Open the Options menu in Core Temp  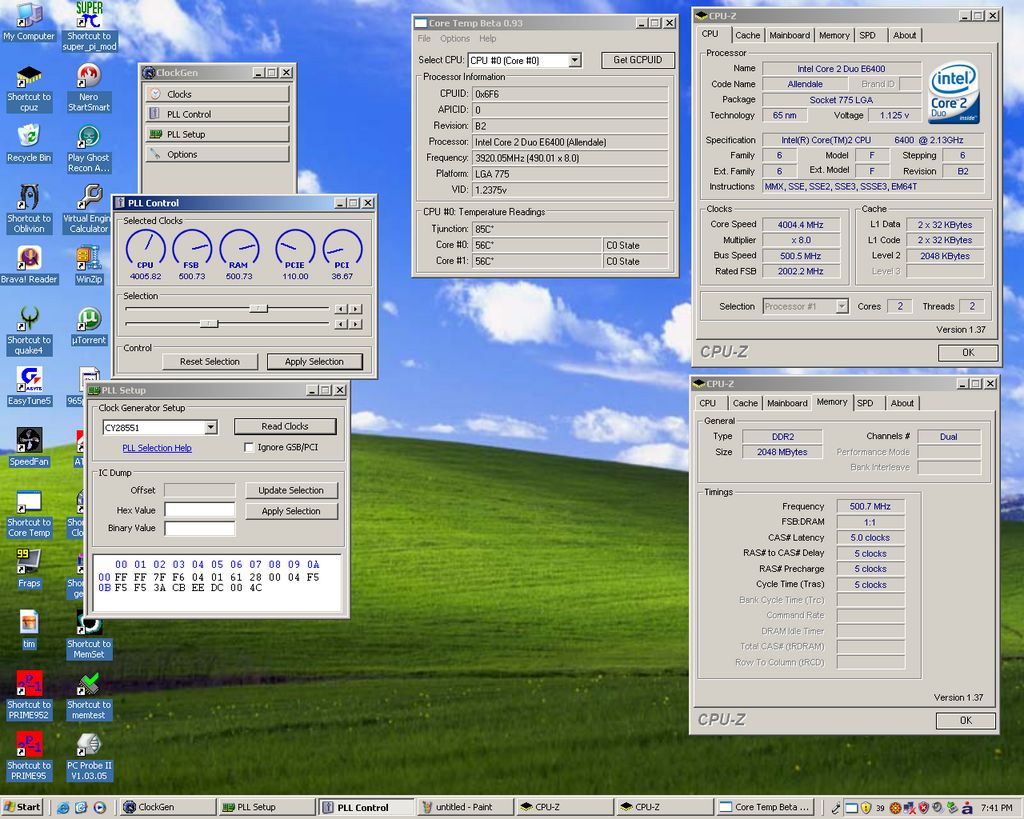[454, 39]
